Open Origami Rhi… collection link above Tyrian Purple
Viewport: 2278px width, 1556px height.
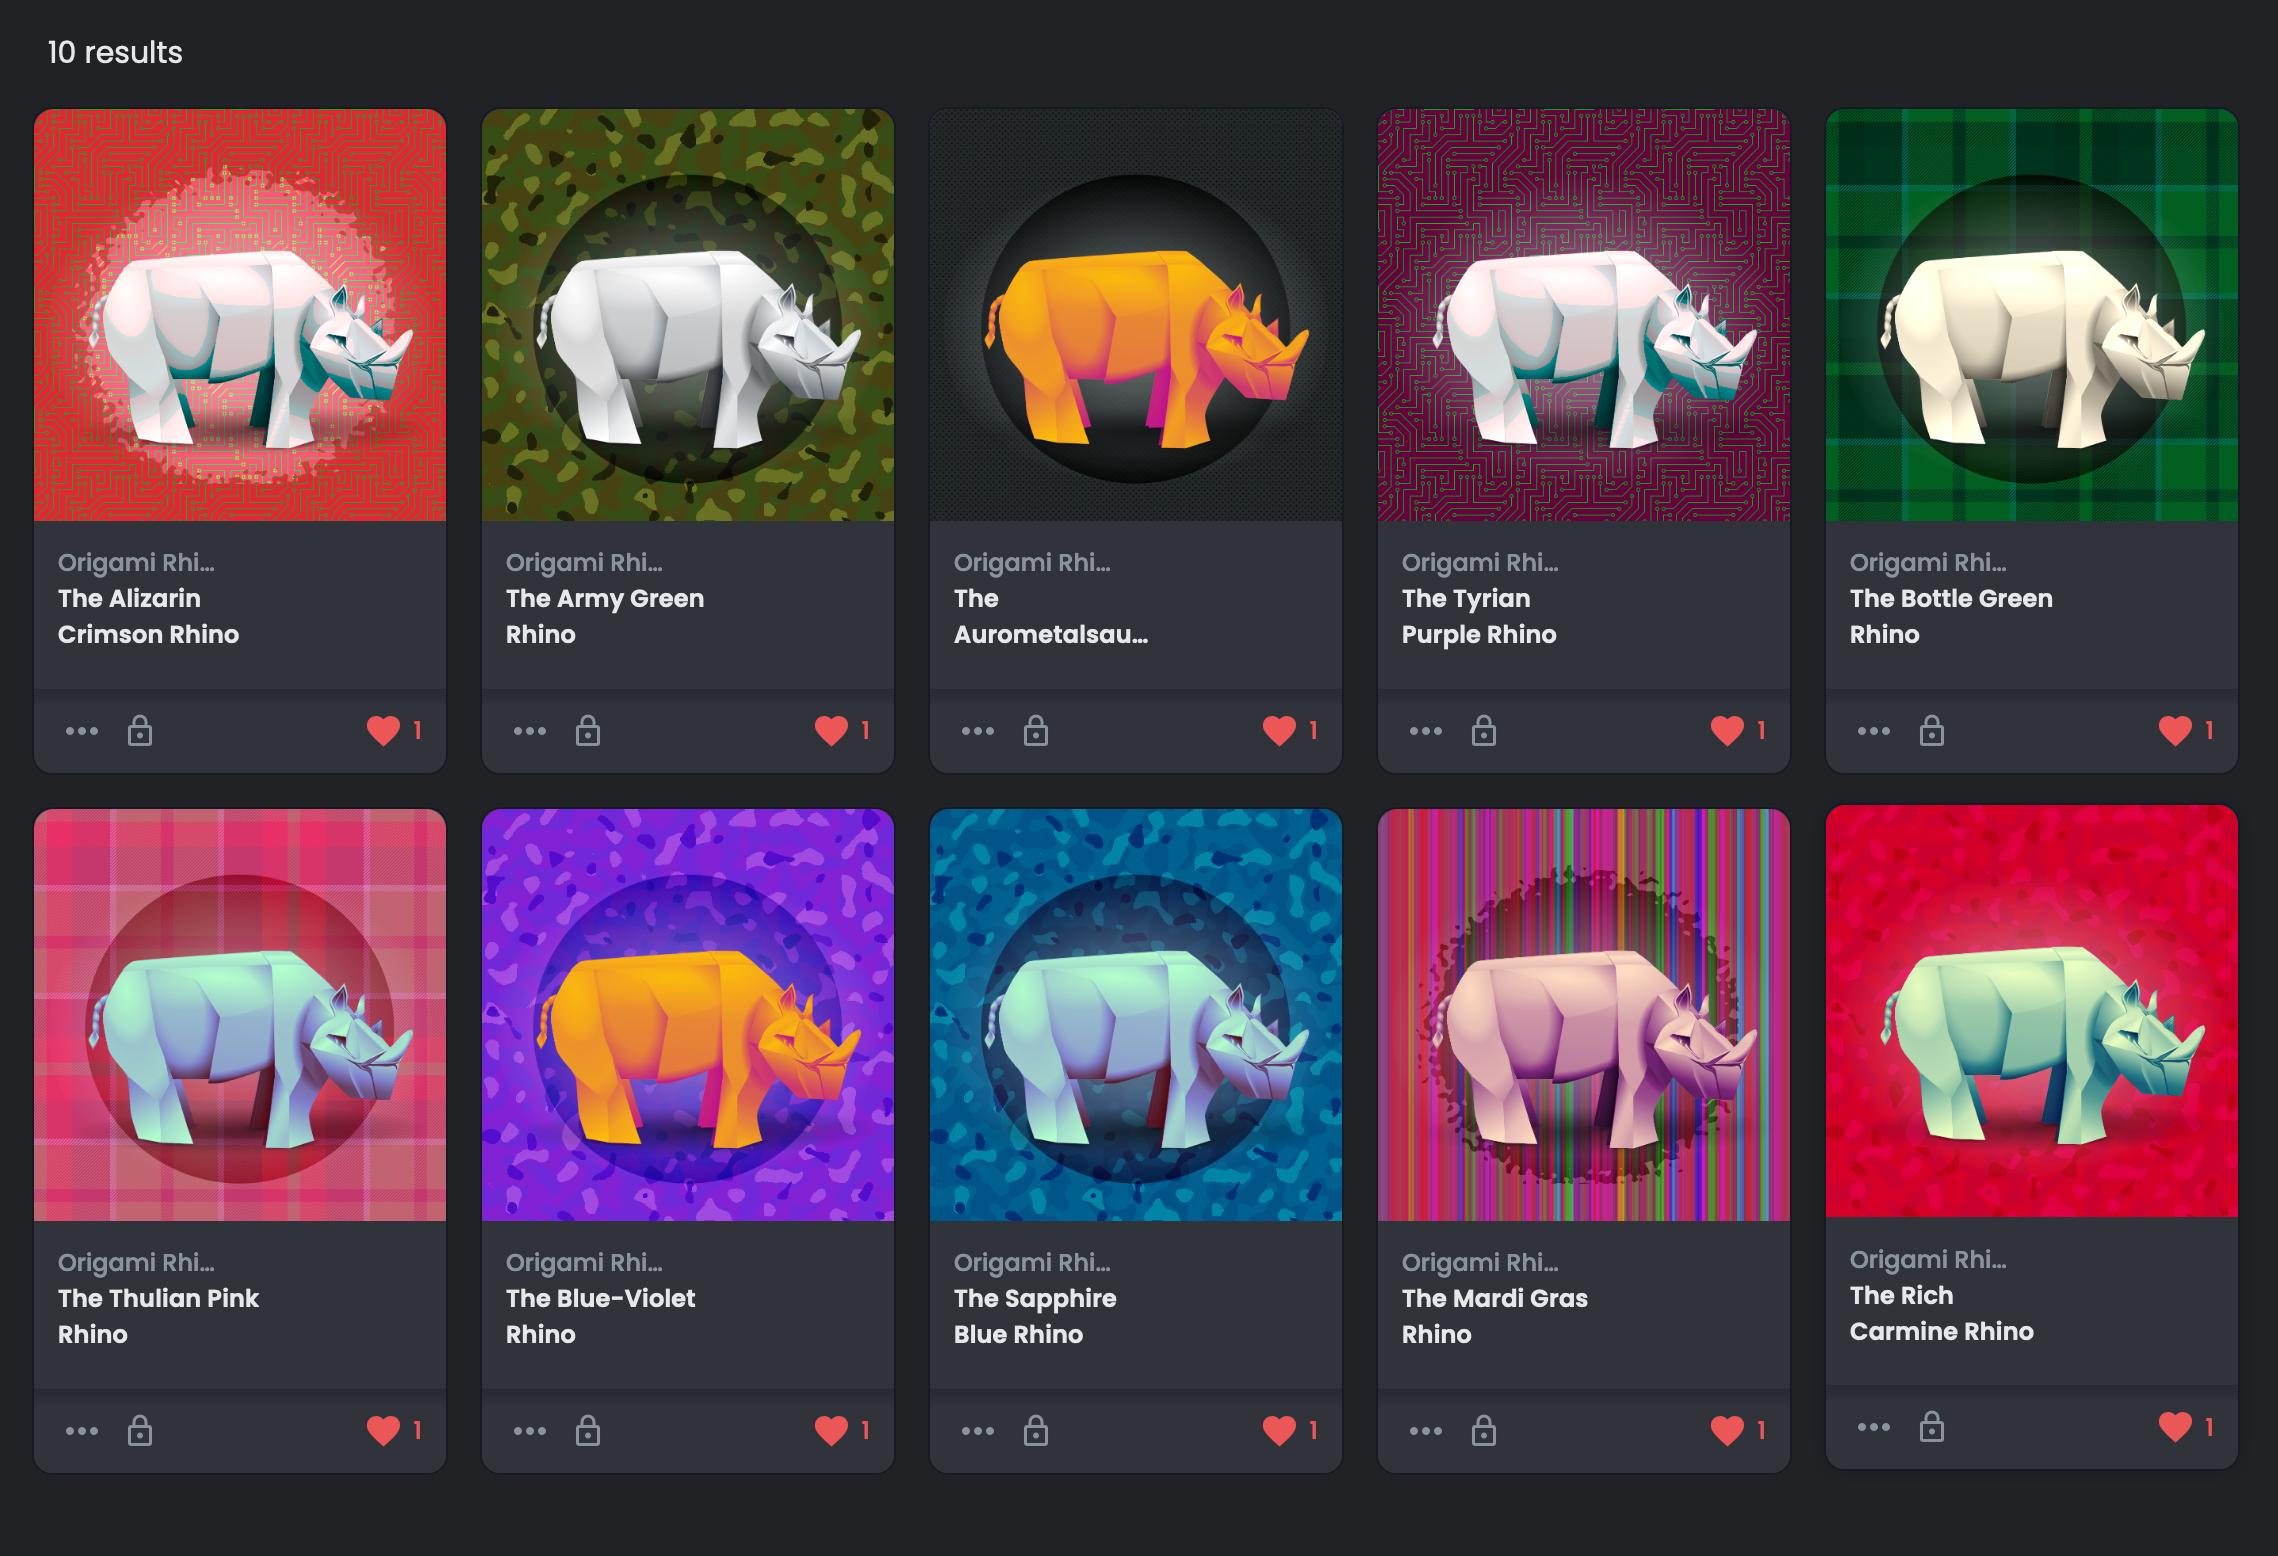click(1479, 562)
